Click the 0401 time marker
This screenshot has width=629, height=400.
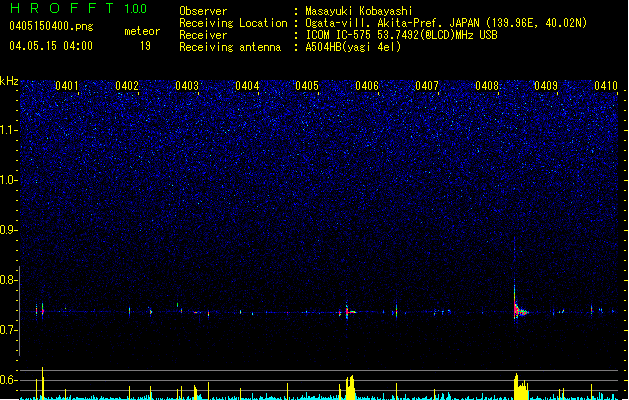pos(67,86)
